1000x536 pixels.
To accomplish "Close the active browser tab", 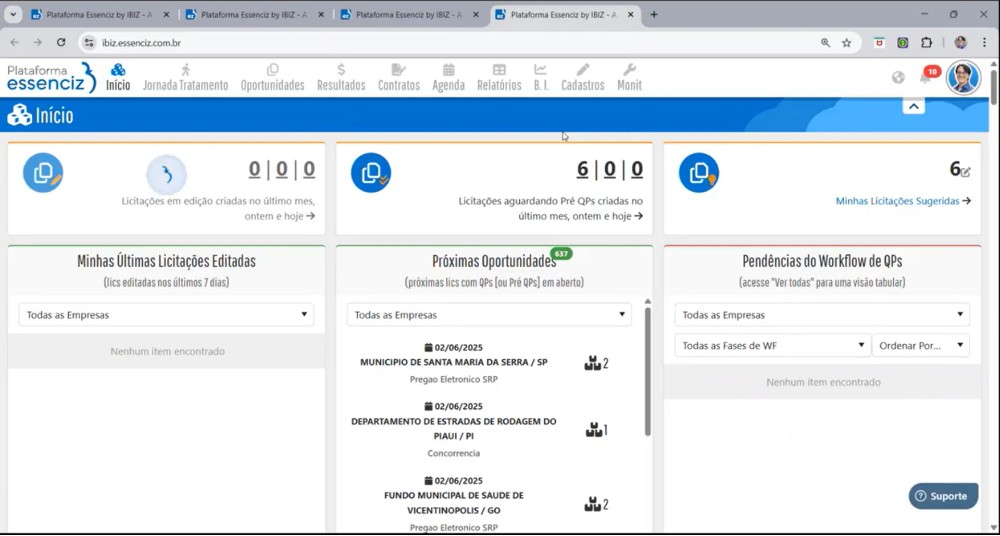I will coord(630,14).
